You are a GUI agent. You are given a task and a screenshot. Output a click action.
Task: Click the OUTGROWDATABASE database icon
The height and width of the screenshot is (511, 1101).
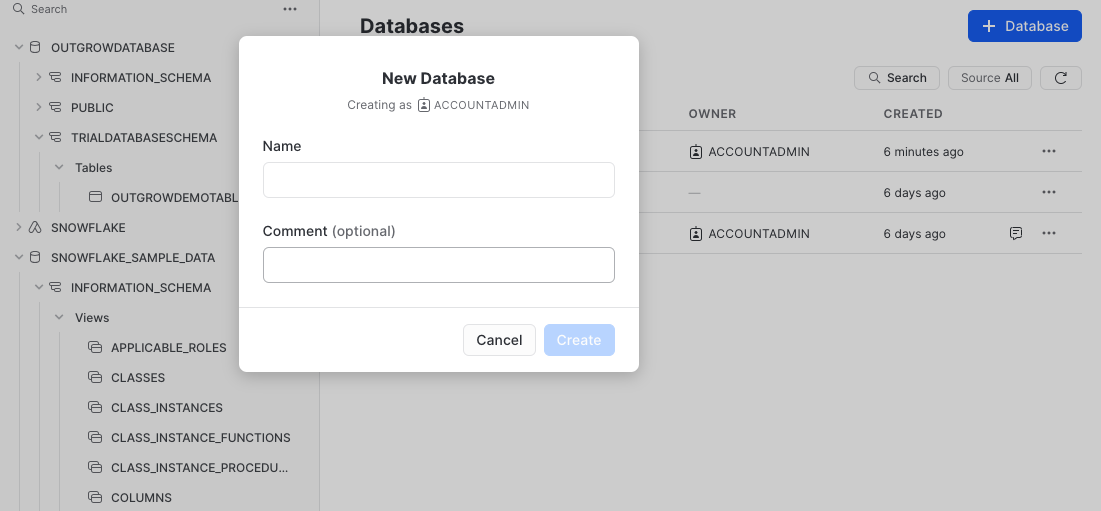pyautogui.click(x=36, y=47)
